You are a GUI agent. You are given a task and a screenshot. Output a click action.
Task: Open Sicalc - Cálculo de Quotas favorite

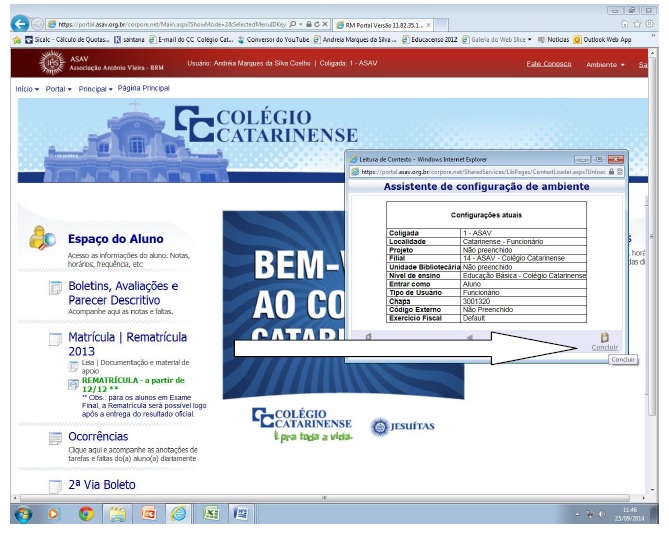point(67,40)
